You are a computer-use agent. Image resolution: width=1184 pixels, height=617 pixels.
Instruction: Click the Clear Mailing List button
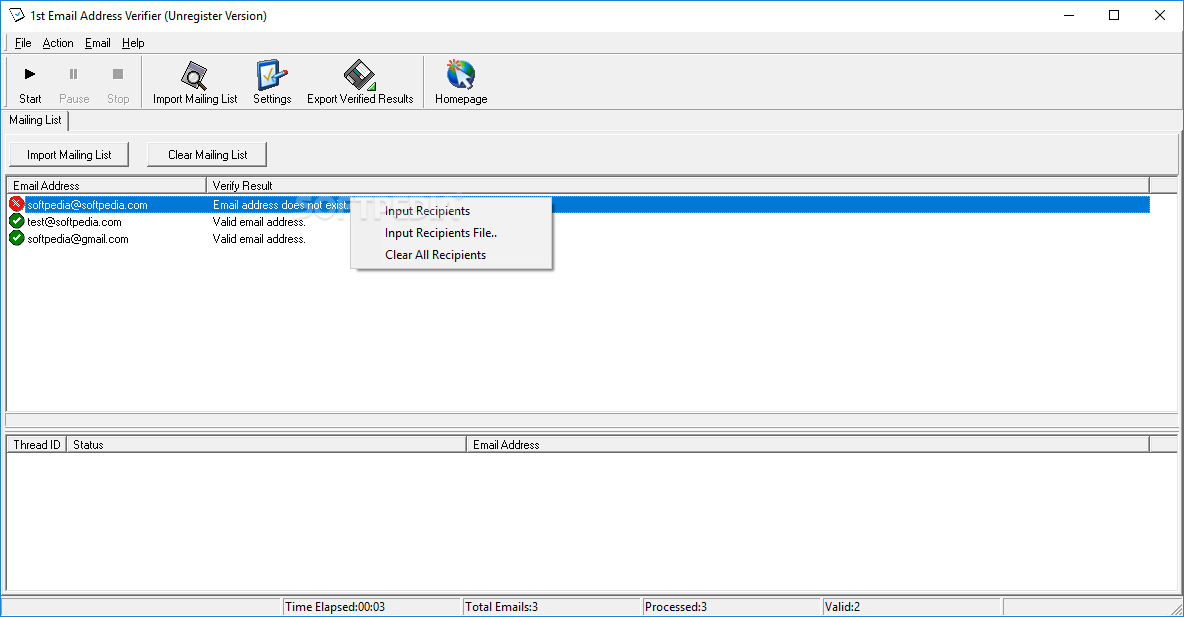click(207, 155)
